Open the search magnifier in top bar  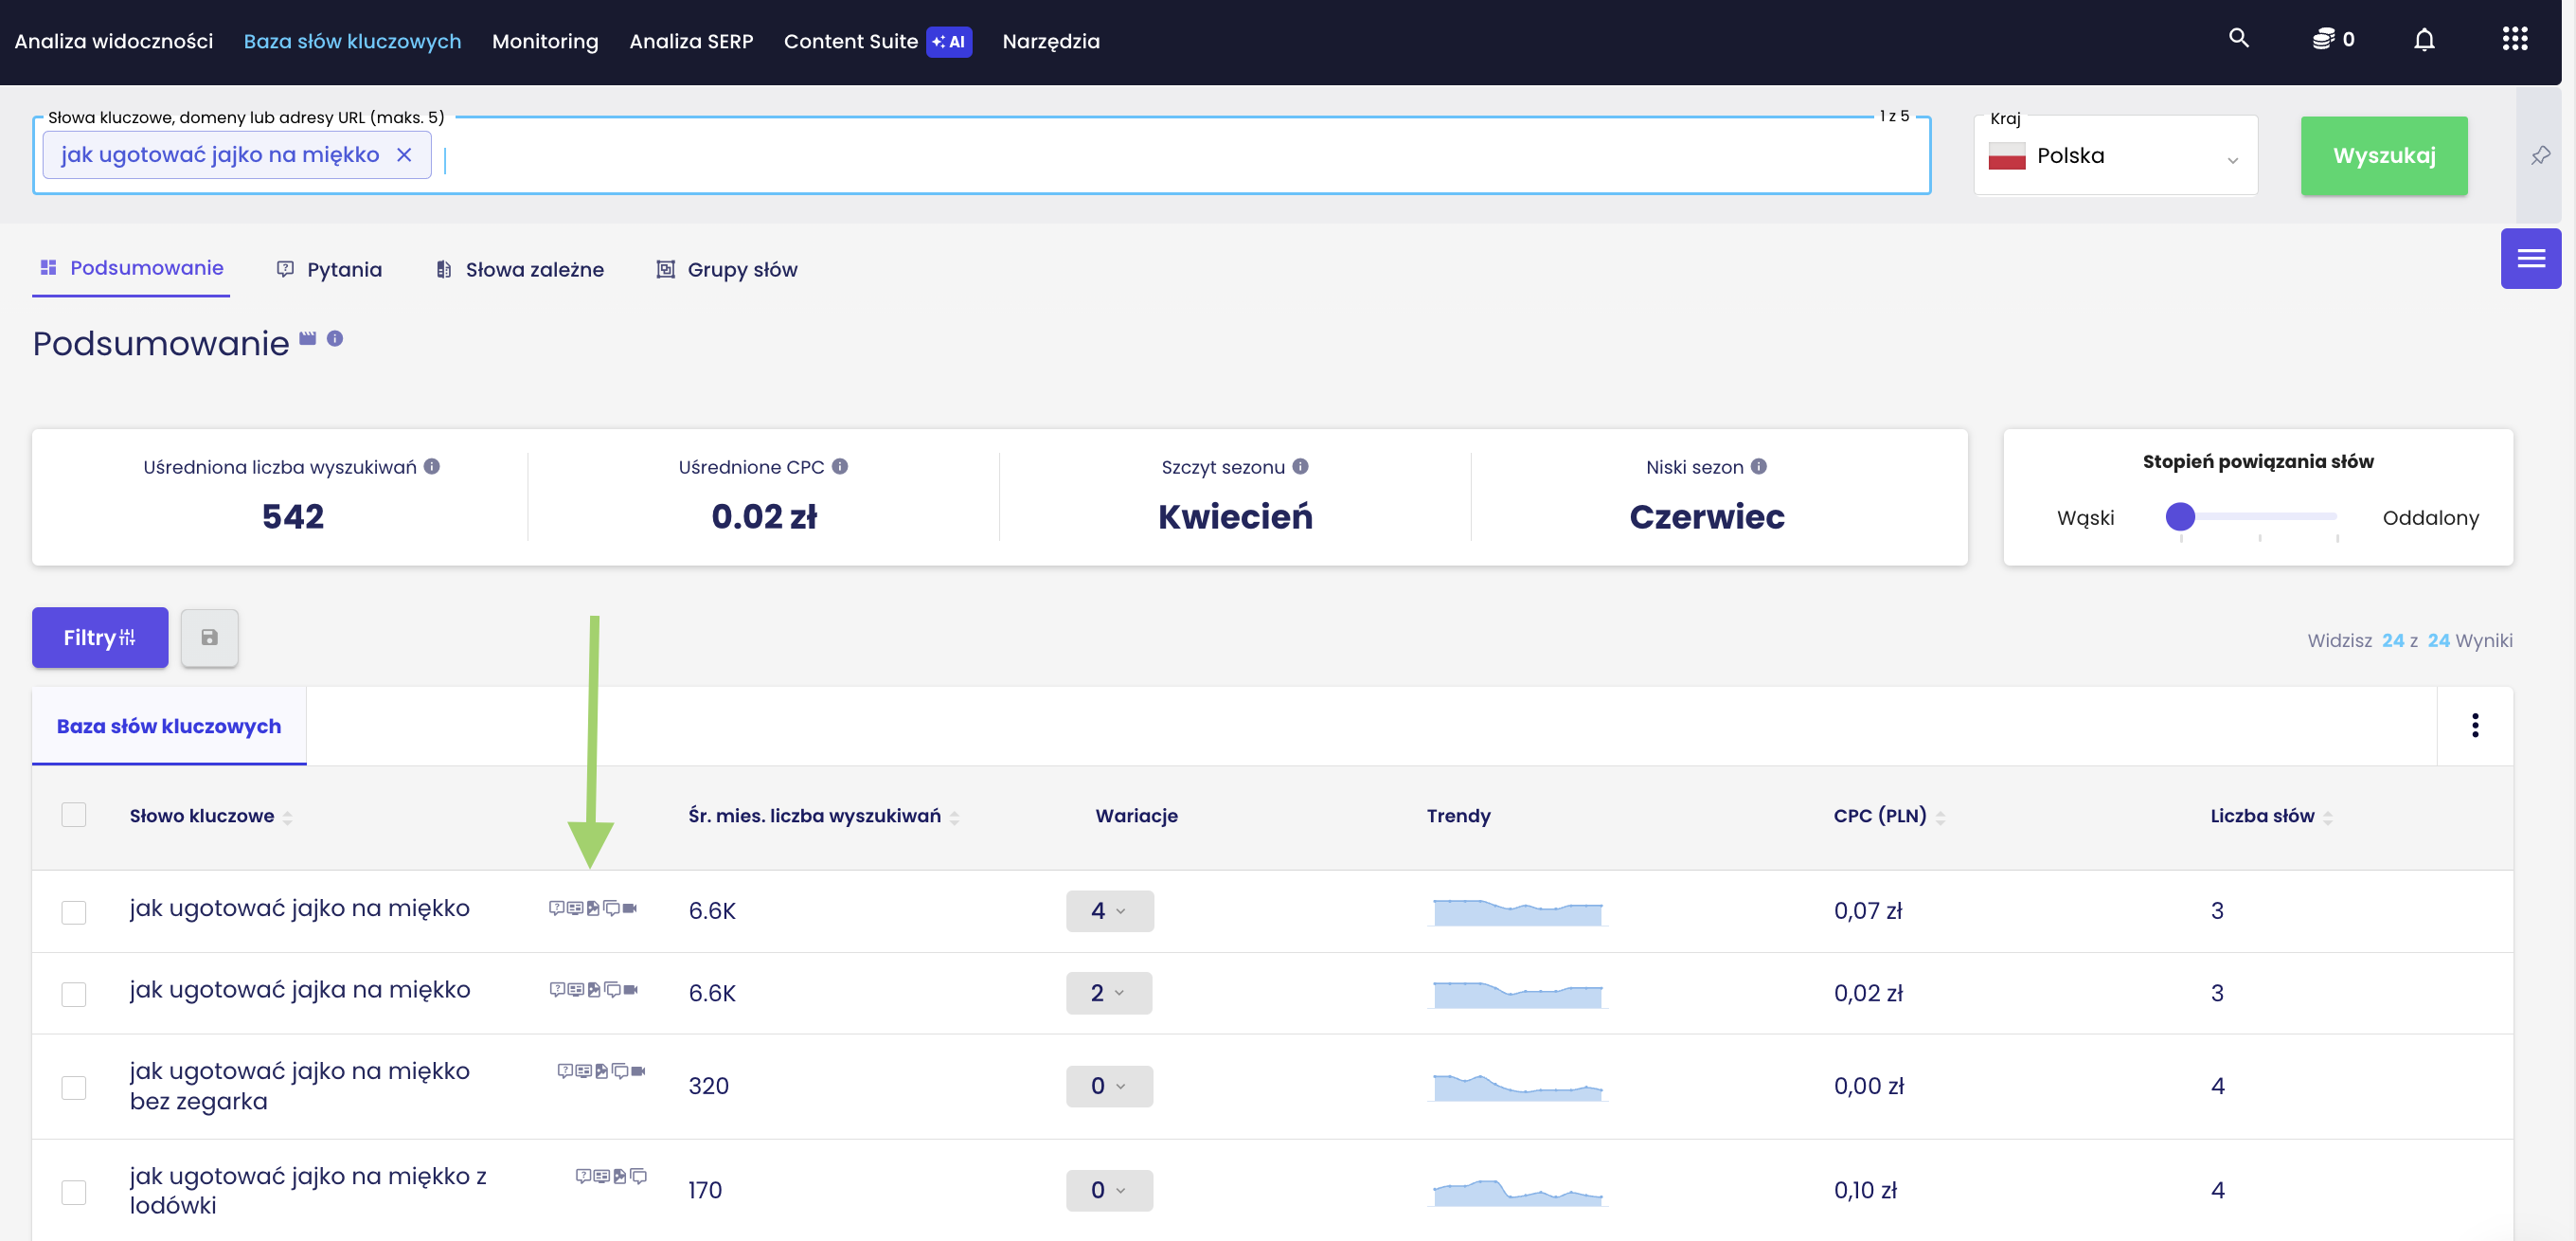(2238, 39)
